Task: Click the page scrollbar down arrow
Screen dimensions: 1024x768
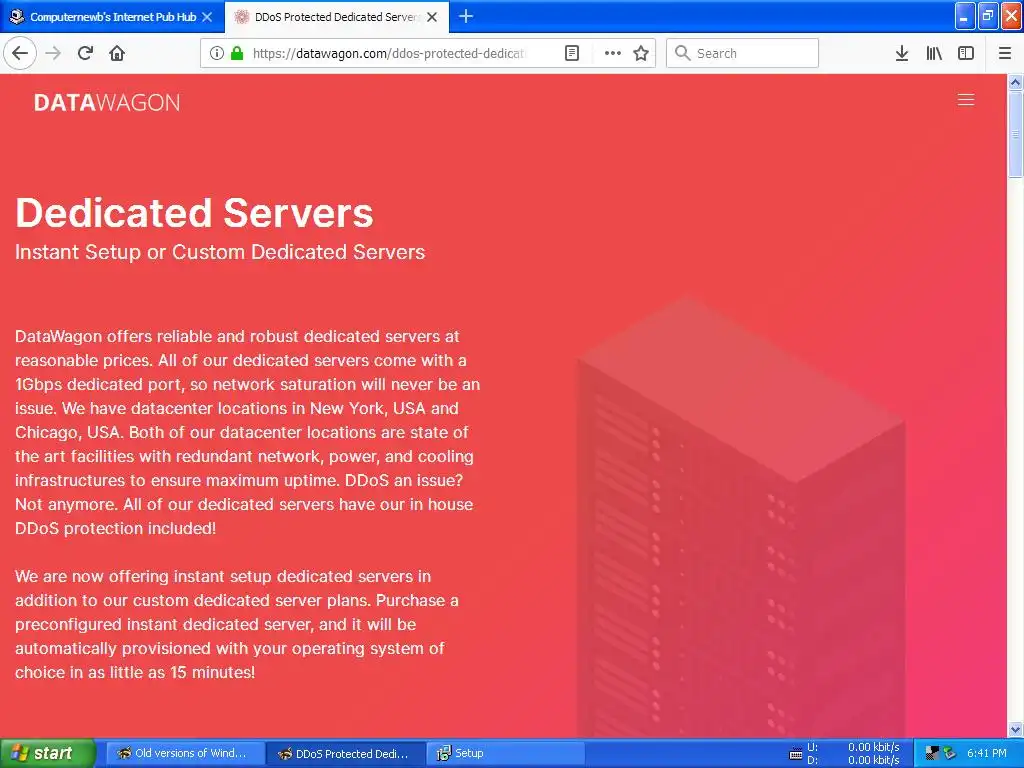Action: click(1015, 729)
